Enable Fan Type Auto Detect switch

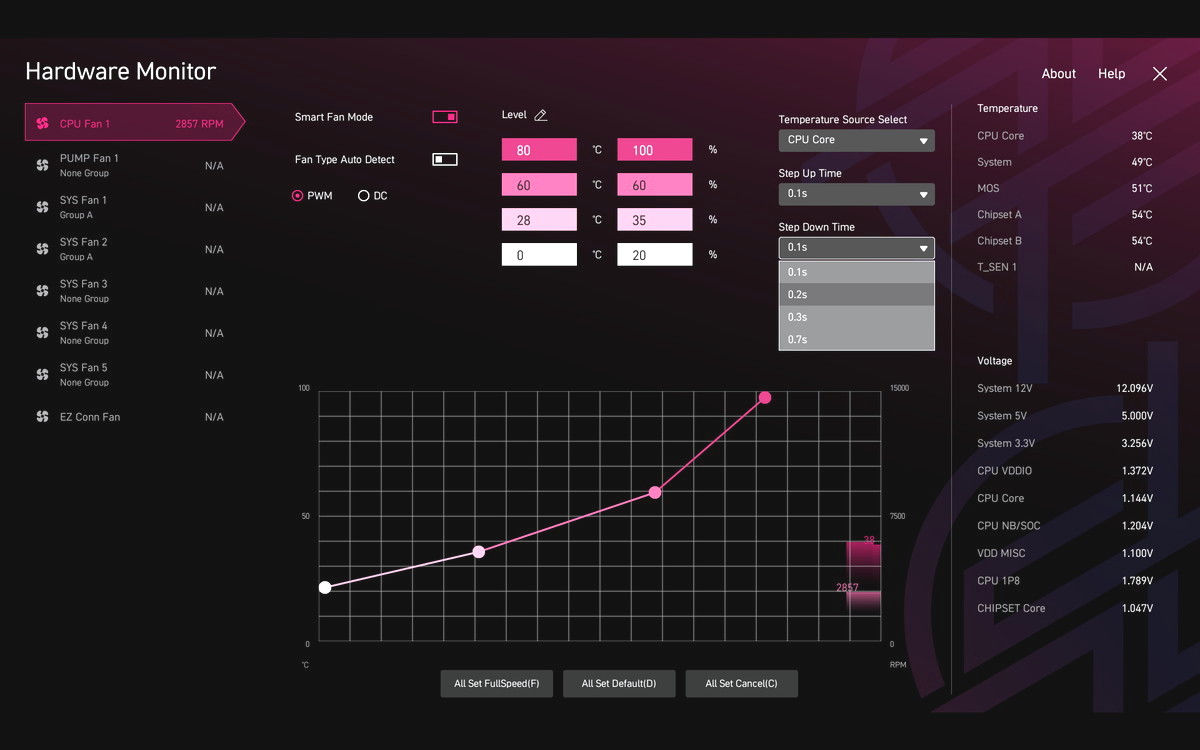click(x=445, y=160)
